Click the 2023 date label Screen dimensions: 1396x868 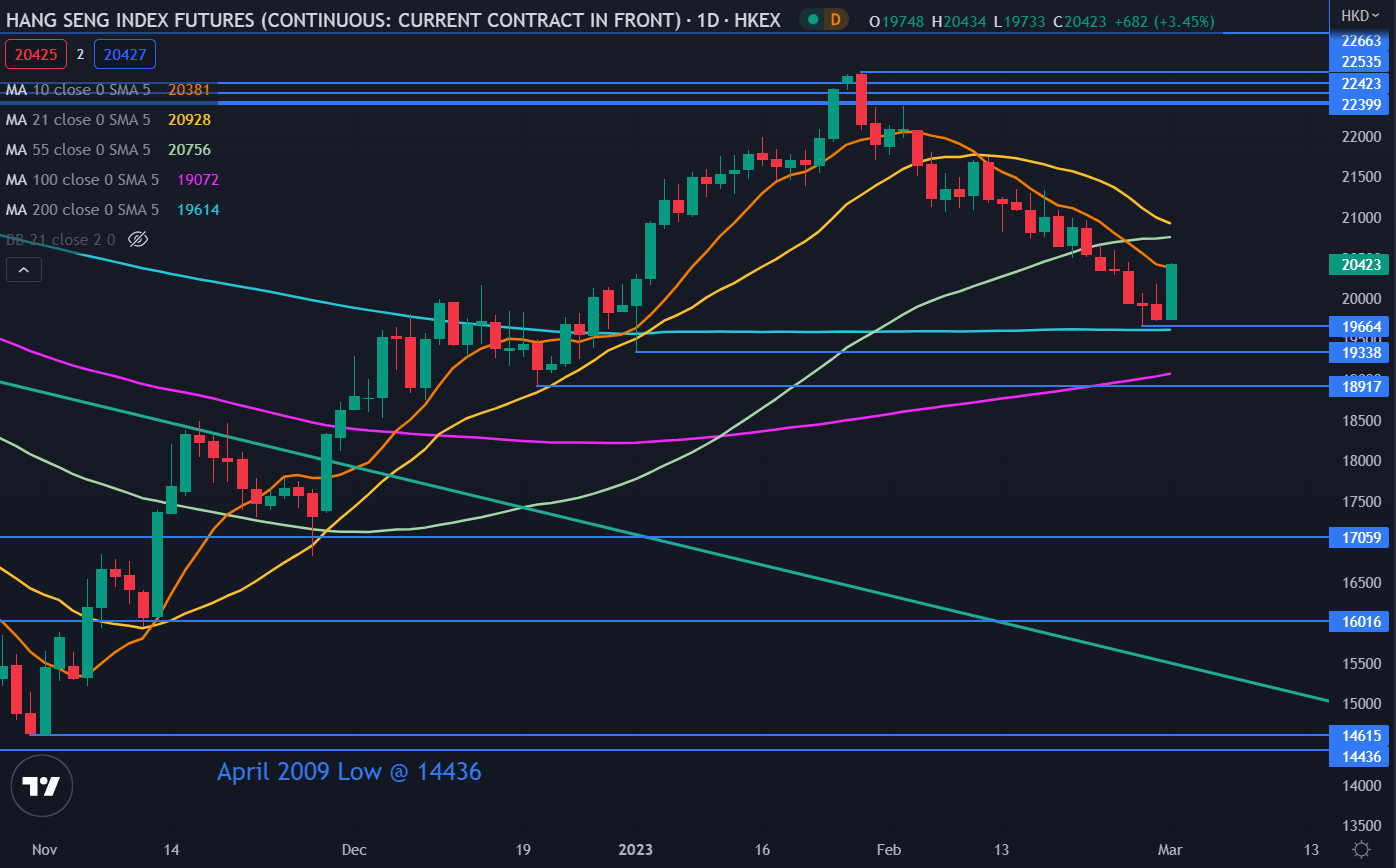(x=635, y=850)
